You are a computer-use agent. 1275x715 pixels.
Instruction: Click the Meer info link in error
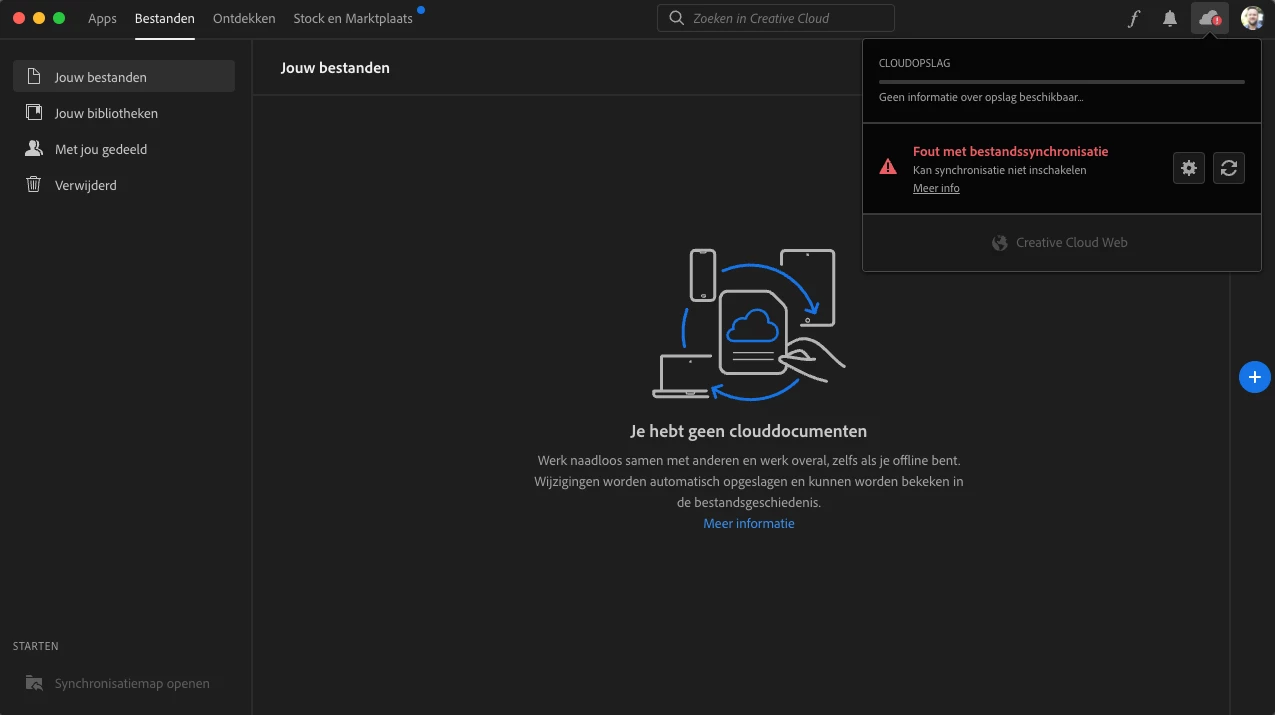click(936, 188)
